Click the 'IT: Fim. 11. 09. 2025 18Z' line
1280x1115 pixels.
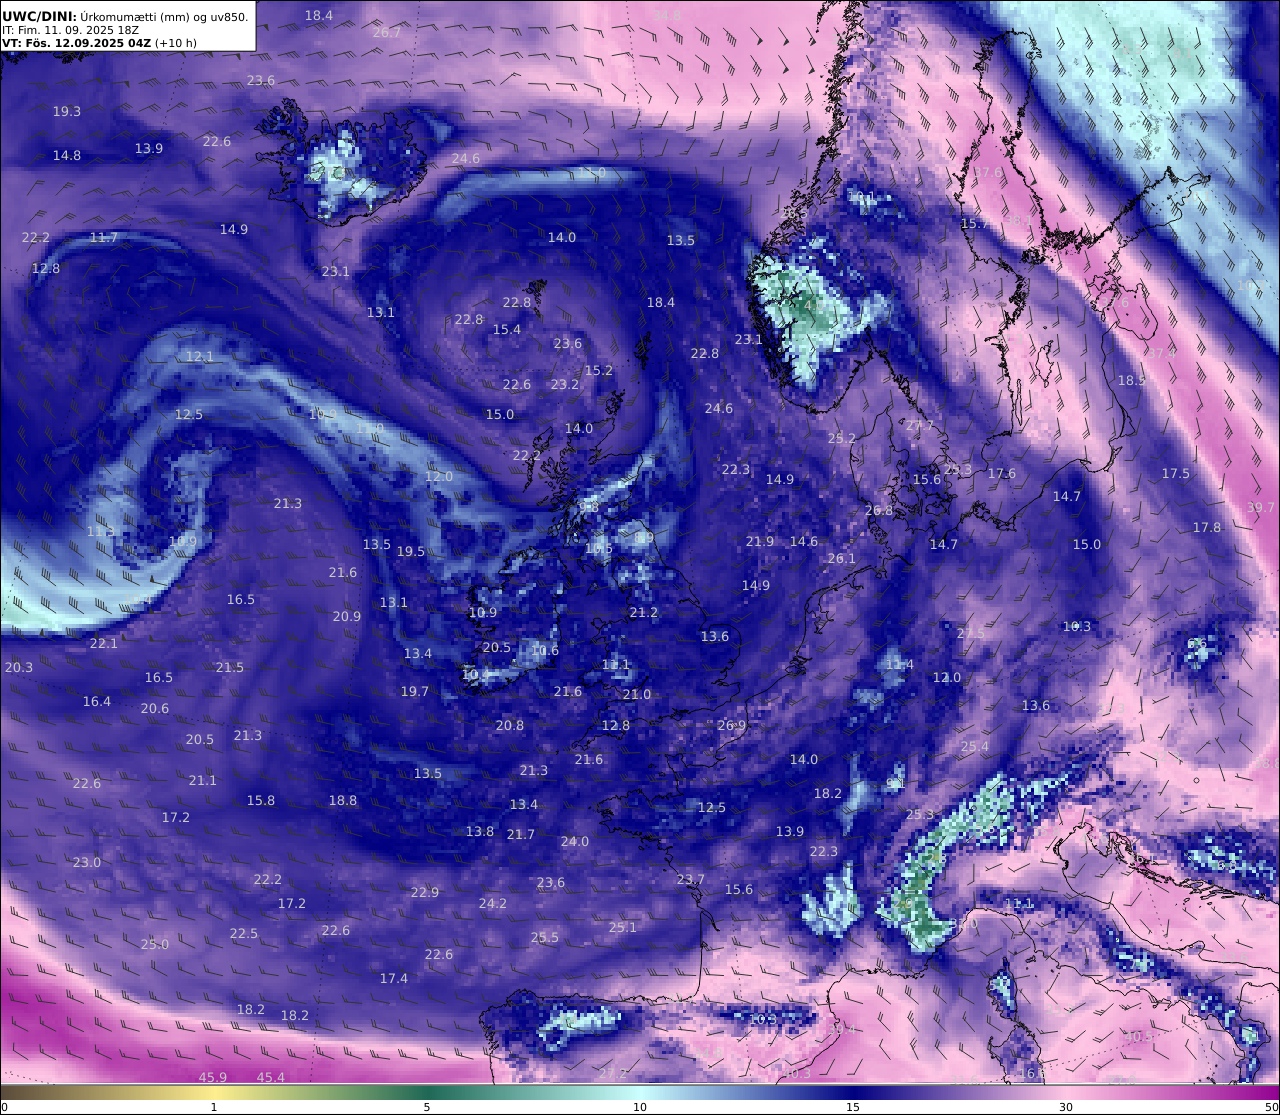click(70, 30)
